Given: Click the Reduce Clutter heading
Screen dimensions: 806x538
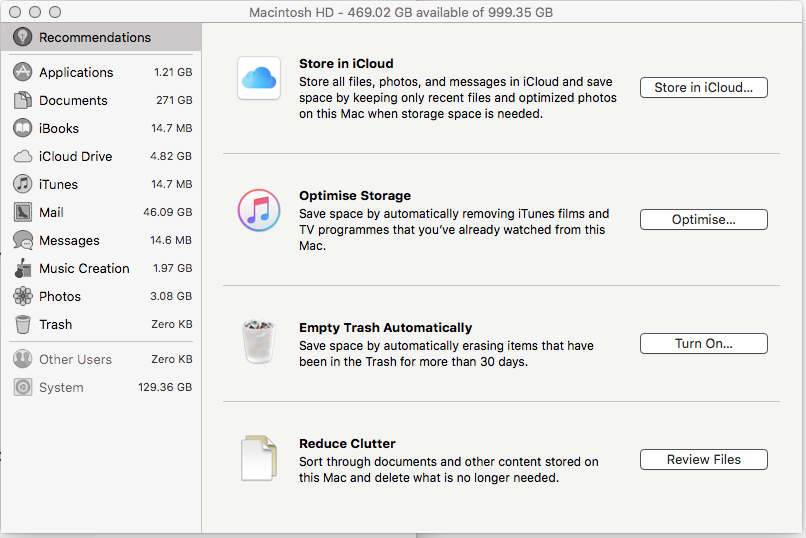Looking at the screenshot, I should coord(347,443).
